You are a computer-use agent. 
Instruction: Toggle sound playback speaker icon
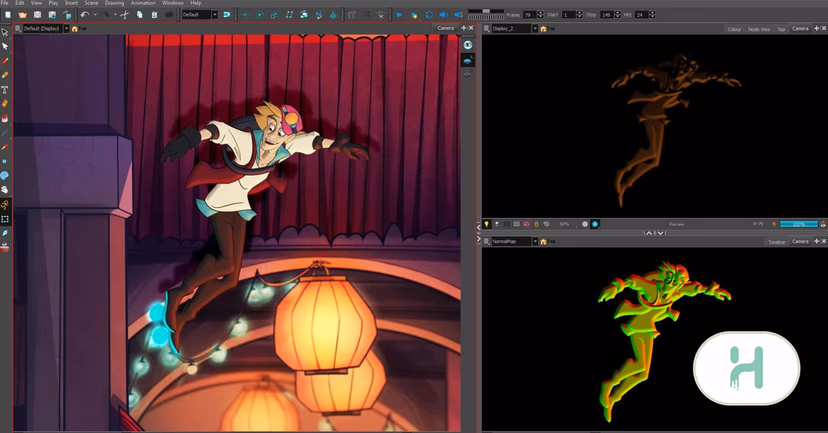coord(444,15)
